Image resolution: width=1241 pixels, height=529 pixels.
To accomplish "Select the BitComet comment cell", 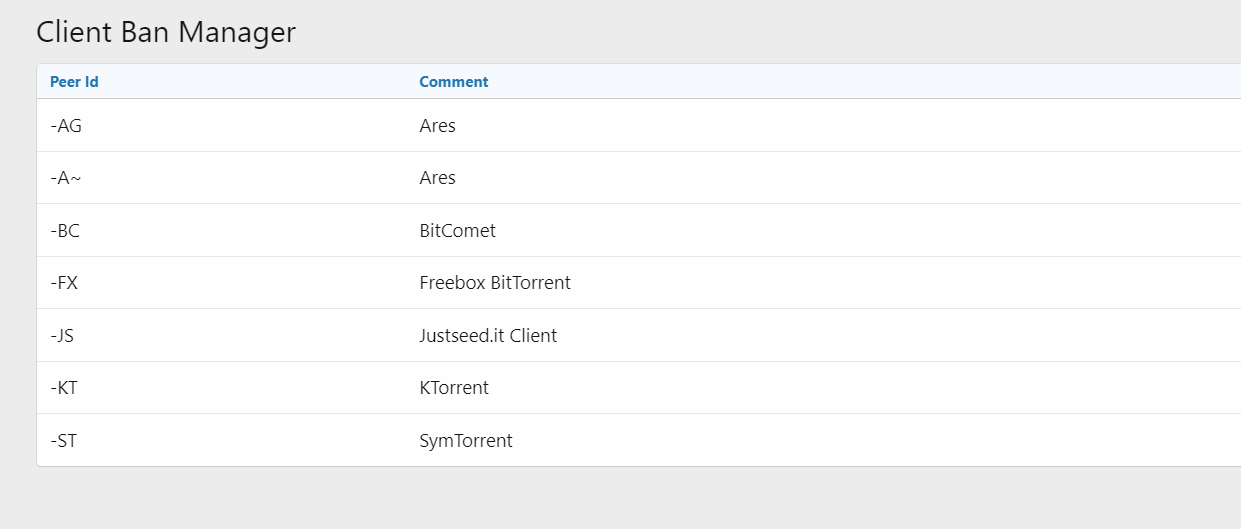I will pyautogui.click(x=457, y=231).
